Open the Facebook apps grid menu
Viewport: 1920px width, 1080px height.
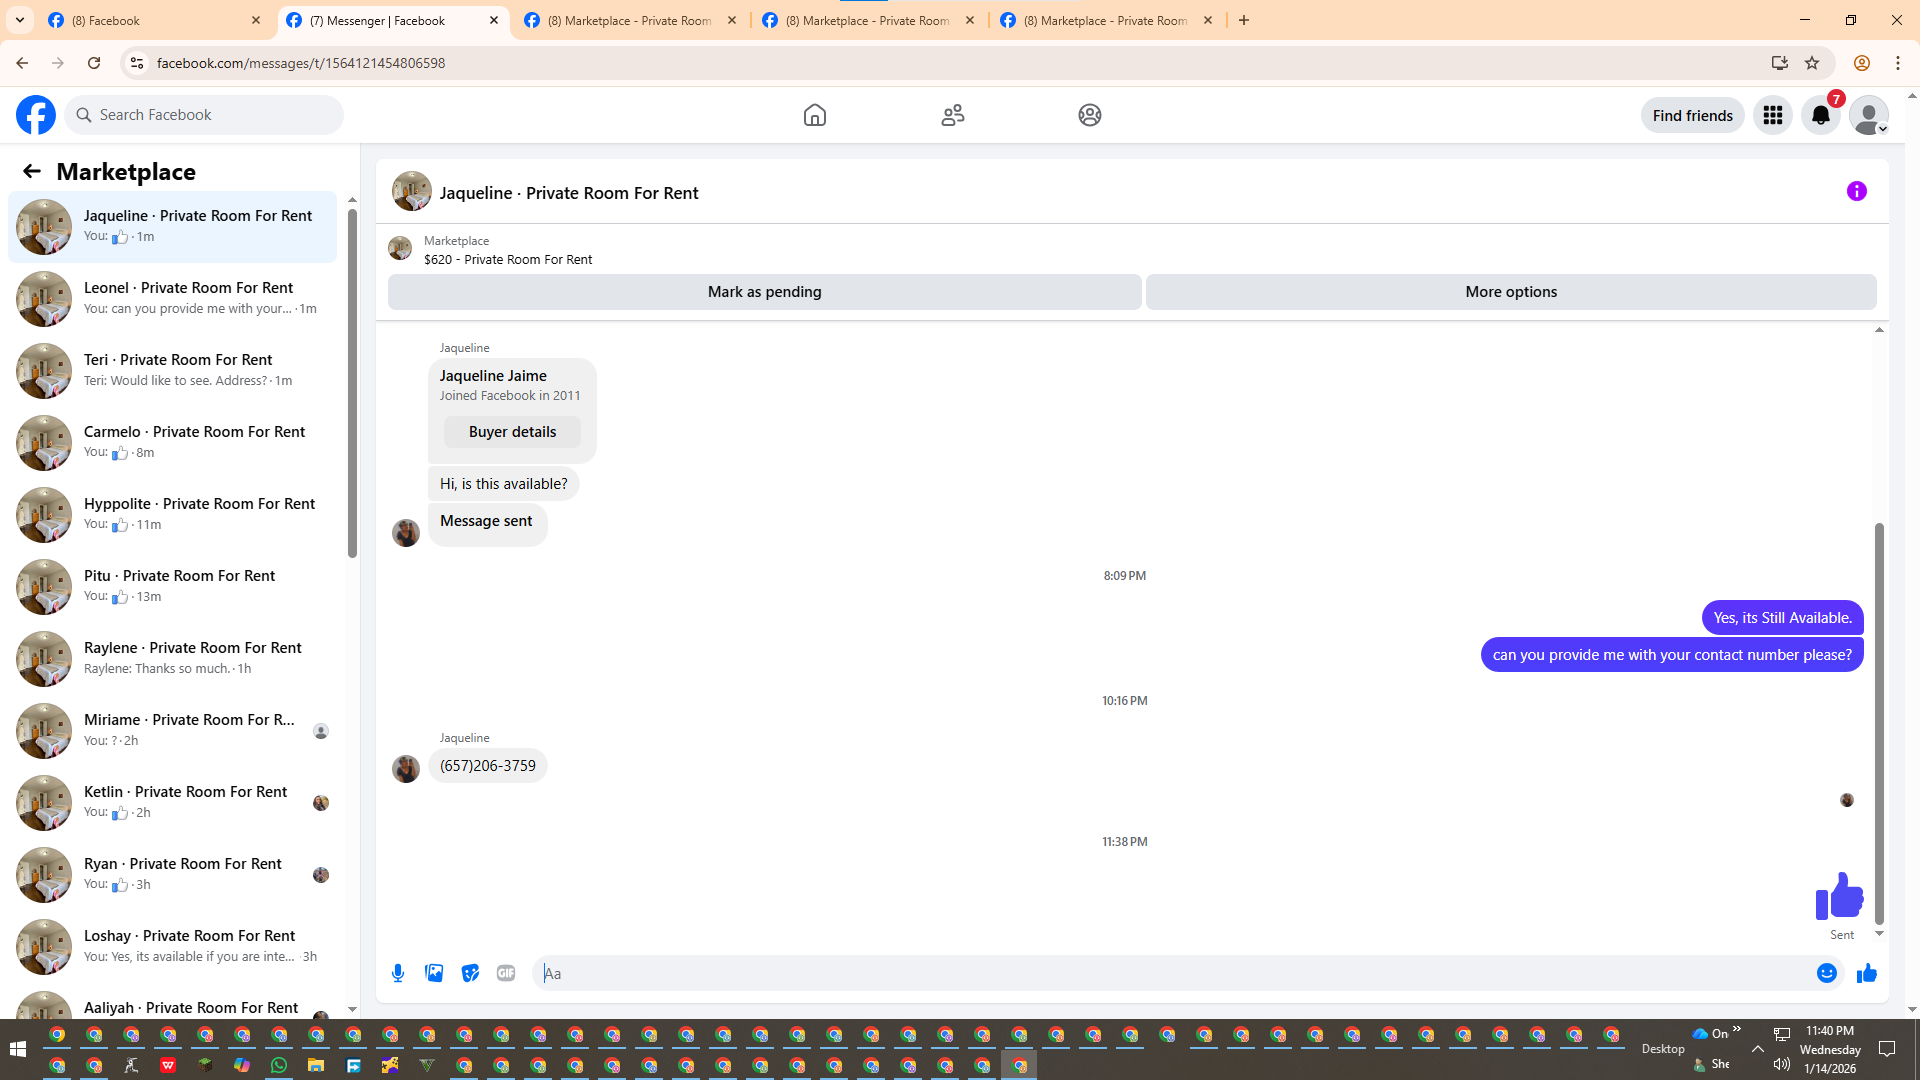tap(1772, 115)
